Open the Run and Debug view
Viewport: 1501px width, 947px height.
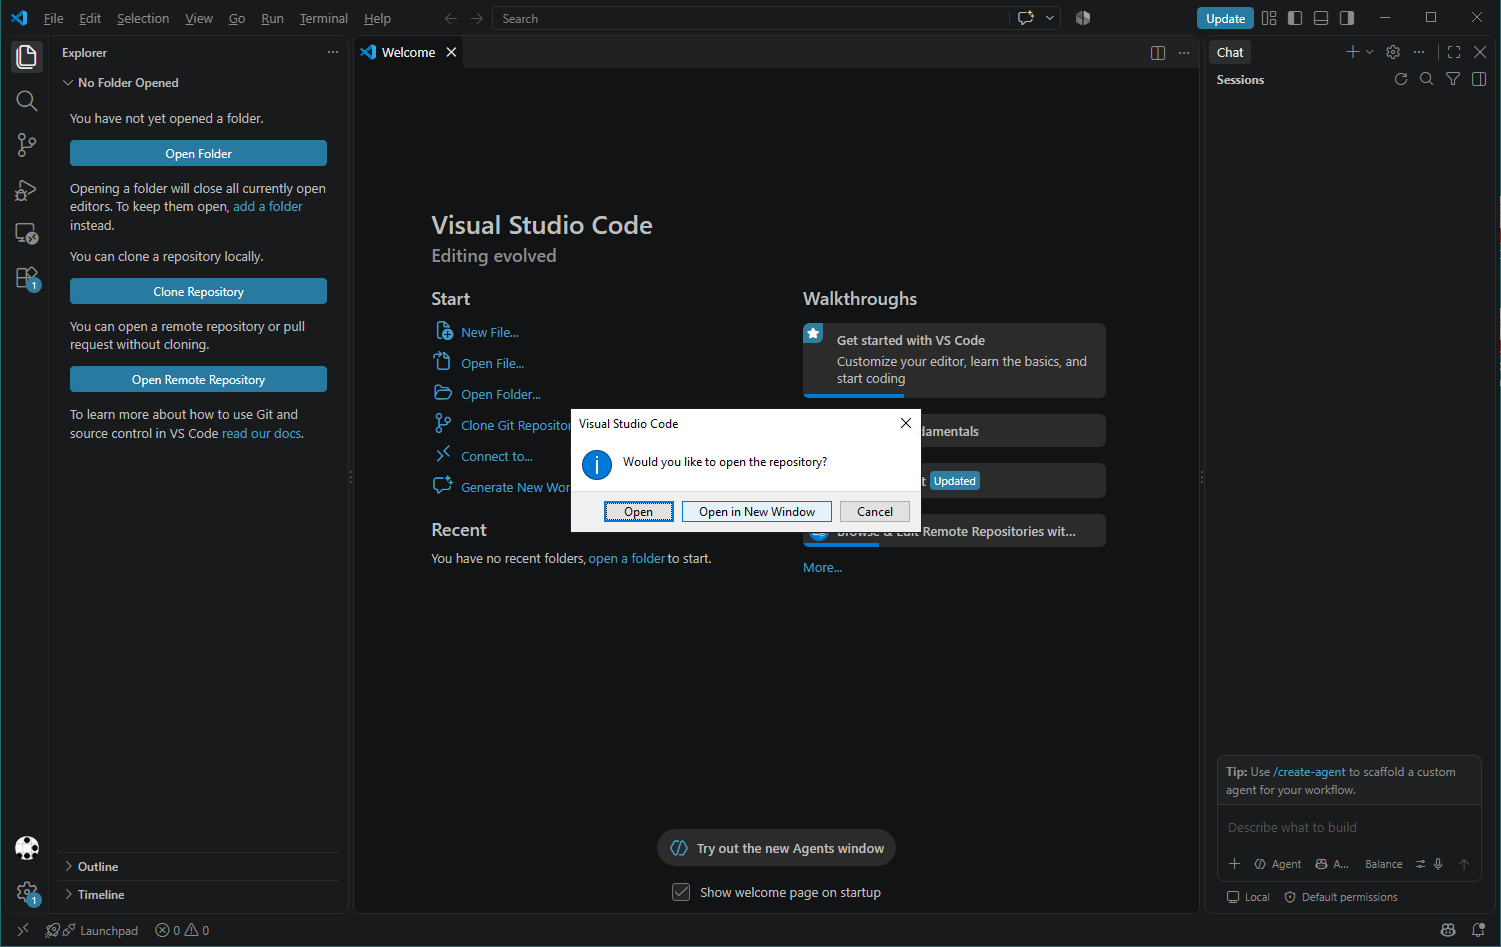click(27, 190)
